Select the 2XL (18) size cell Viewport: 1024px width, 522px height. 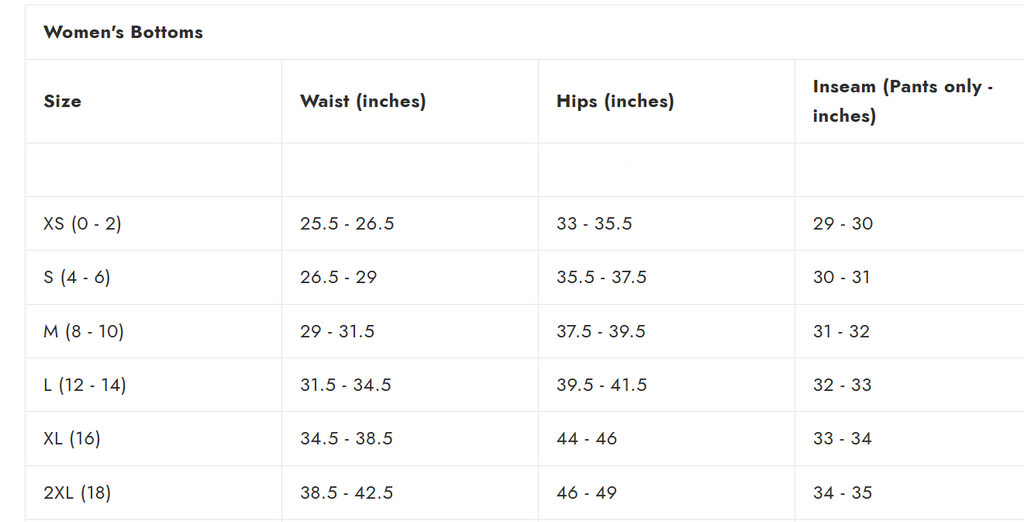[76, 492]
